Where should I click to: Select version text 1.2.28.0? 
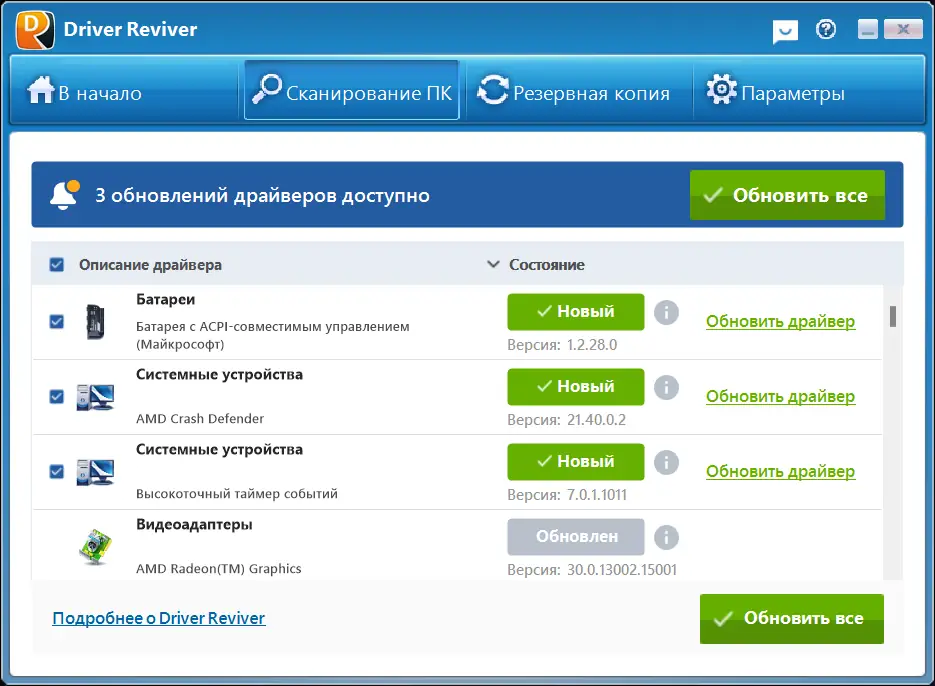click(592, 345)
